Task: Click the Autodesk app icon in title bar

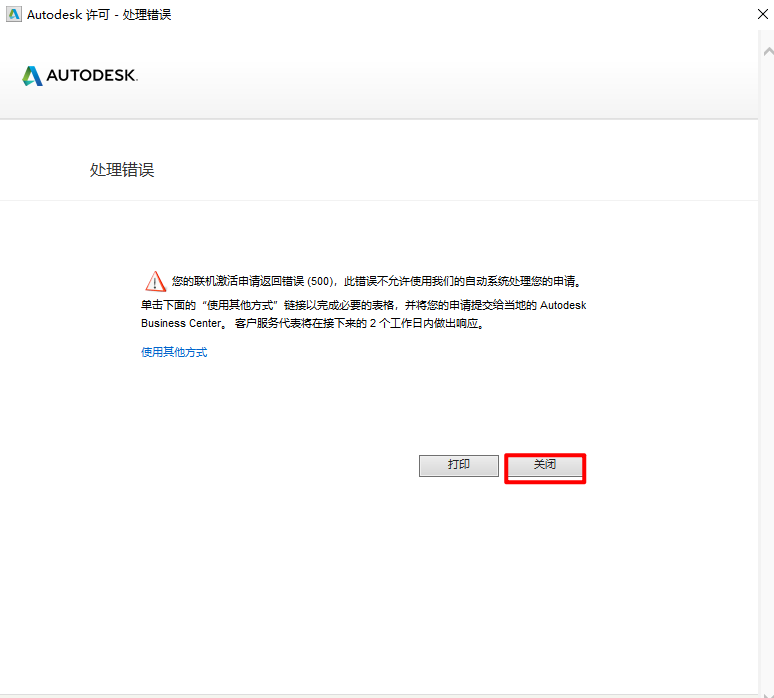Action: [14, 14]
